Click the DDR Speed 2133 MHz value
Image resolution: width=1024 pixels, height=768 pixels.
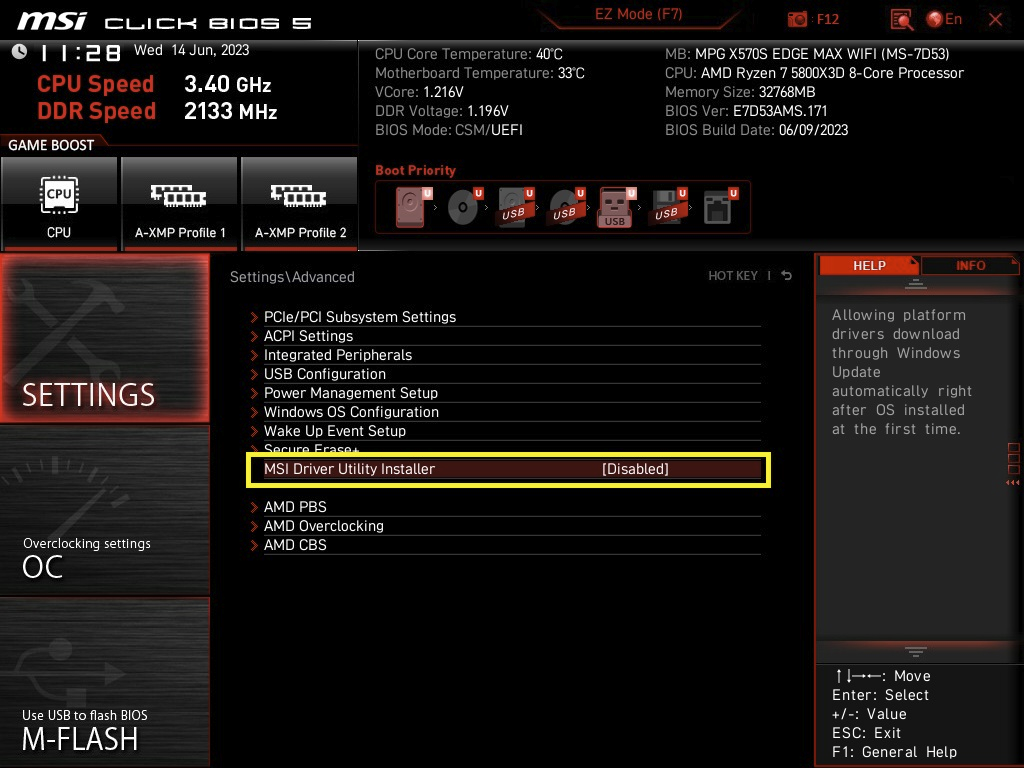[231, 111]
